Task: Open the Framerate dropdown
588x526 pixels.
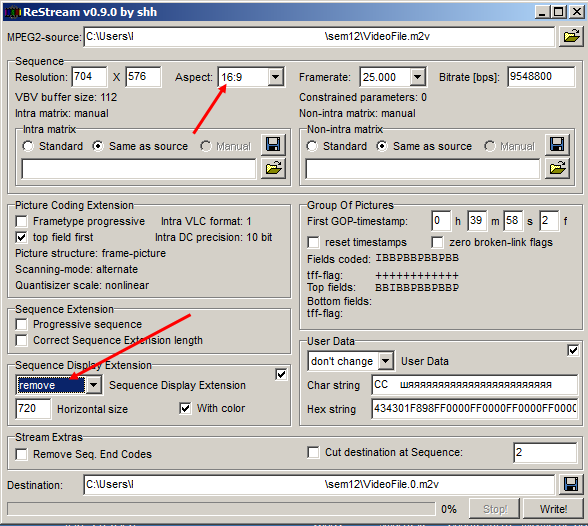Action: pyautogui.click(x=417, y=77)
